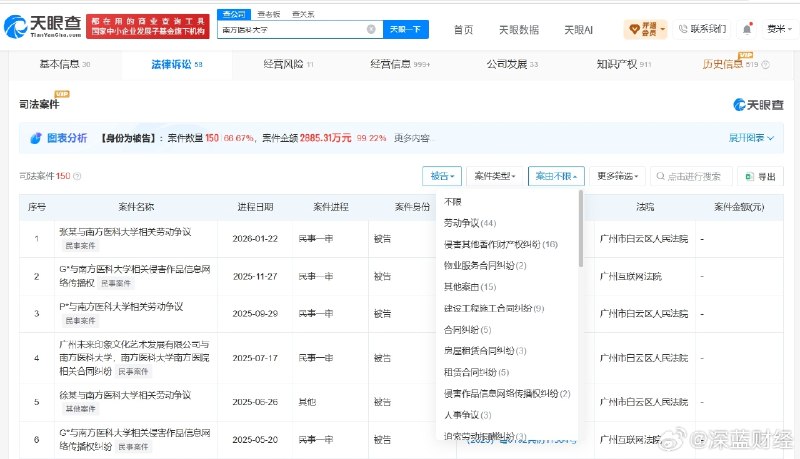Image resolution: width=800 pixels, height=459 pixels.
Task: Expand charts with 展开图表
Action: point(751,138)
